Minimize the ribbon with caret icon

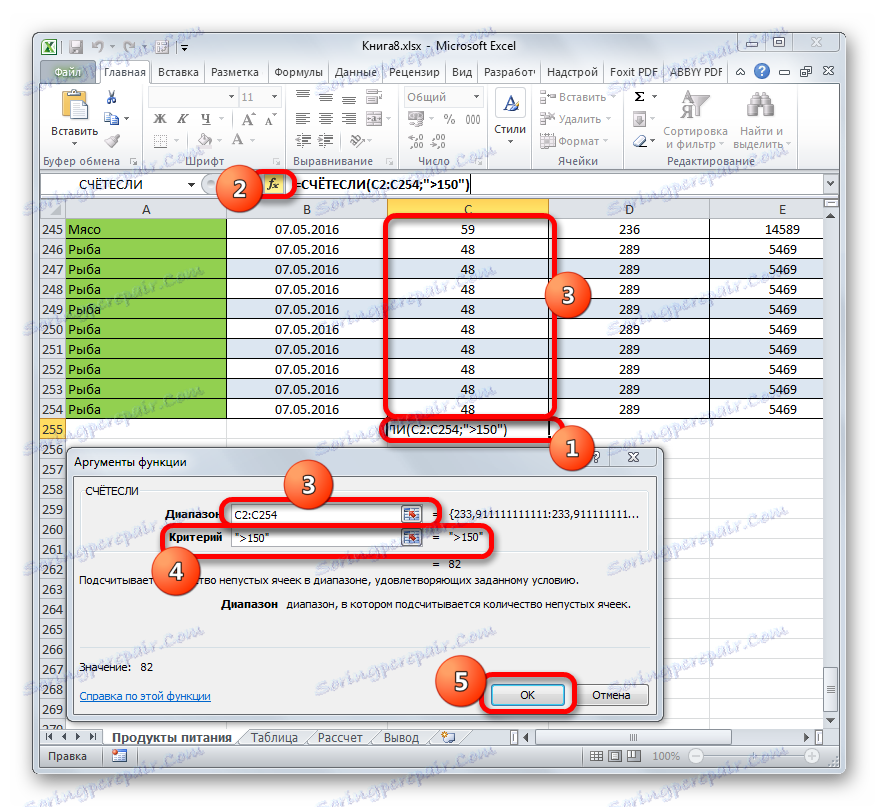pyautogui.click(x=741, y=72)
